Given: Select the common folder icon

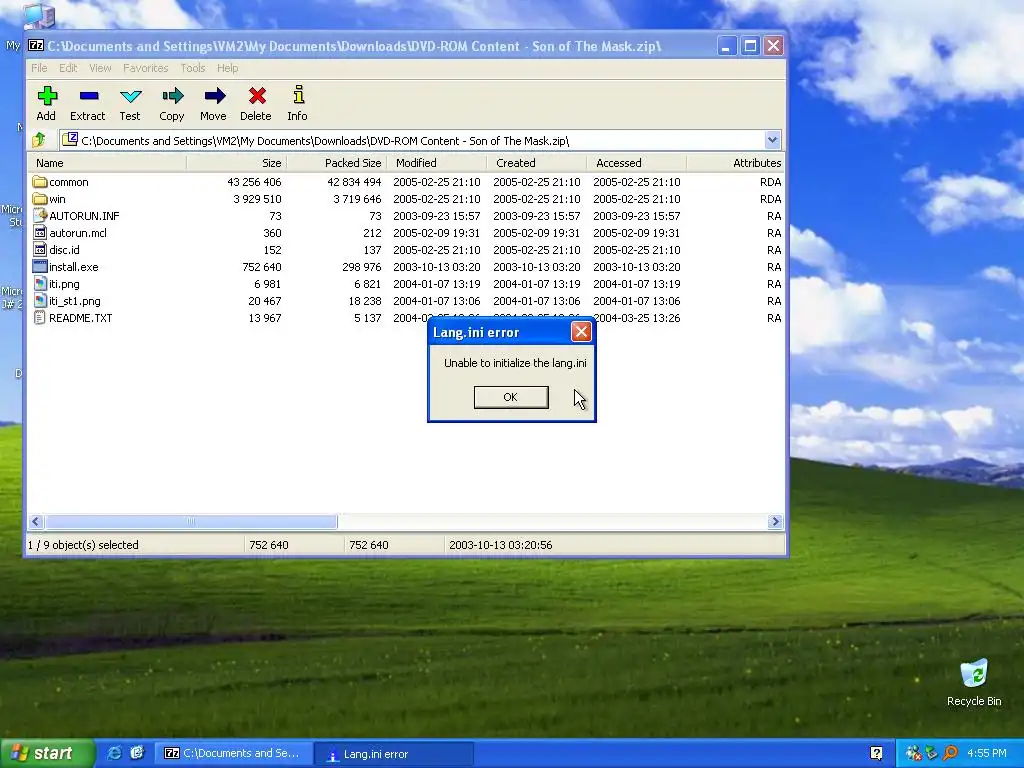Looking at the screenshot, I should (x=40, y=182).
